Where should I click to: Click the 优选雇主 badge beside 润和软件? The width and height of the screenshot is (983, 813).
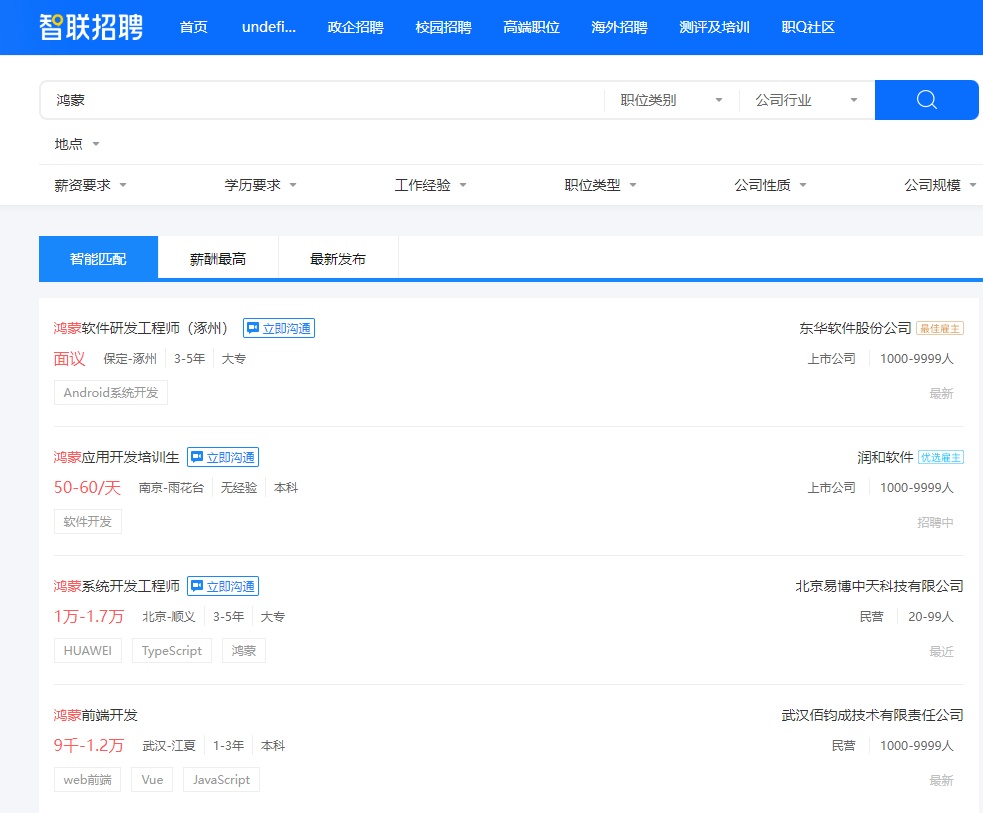(x=940, y=458)
